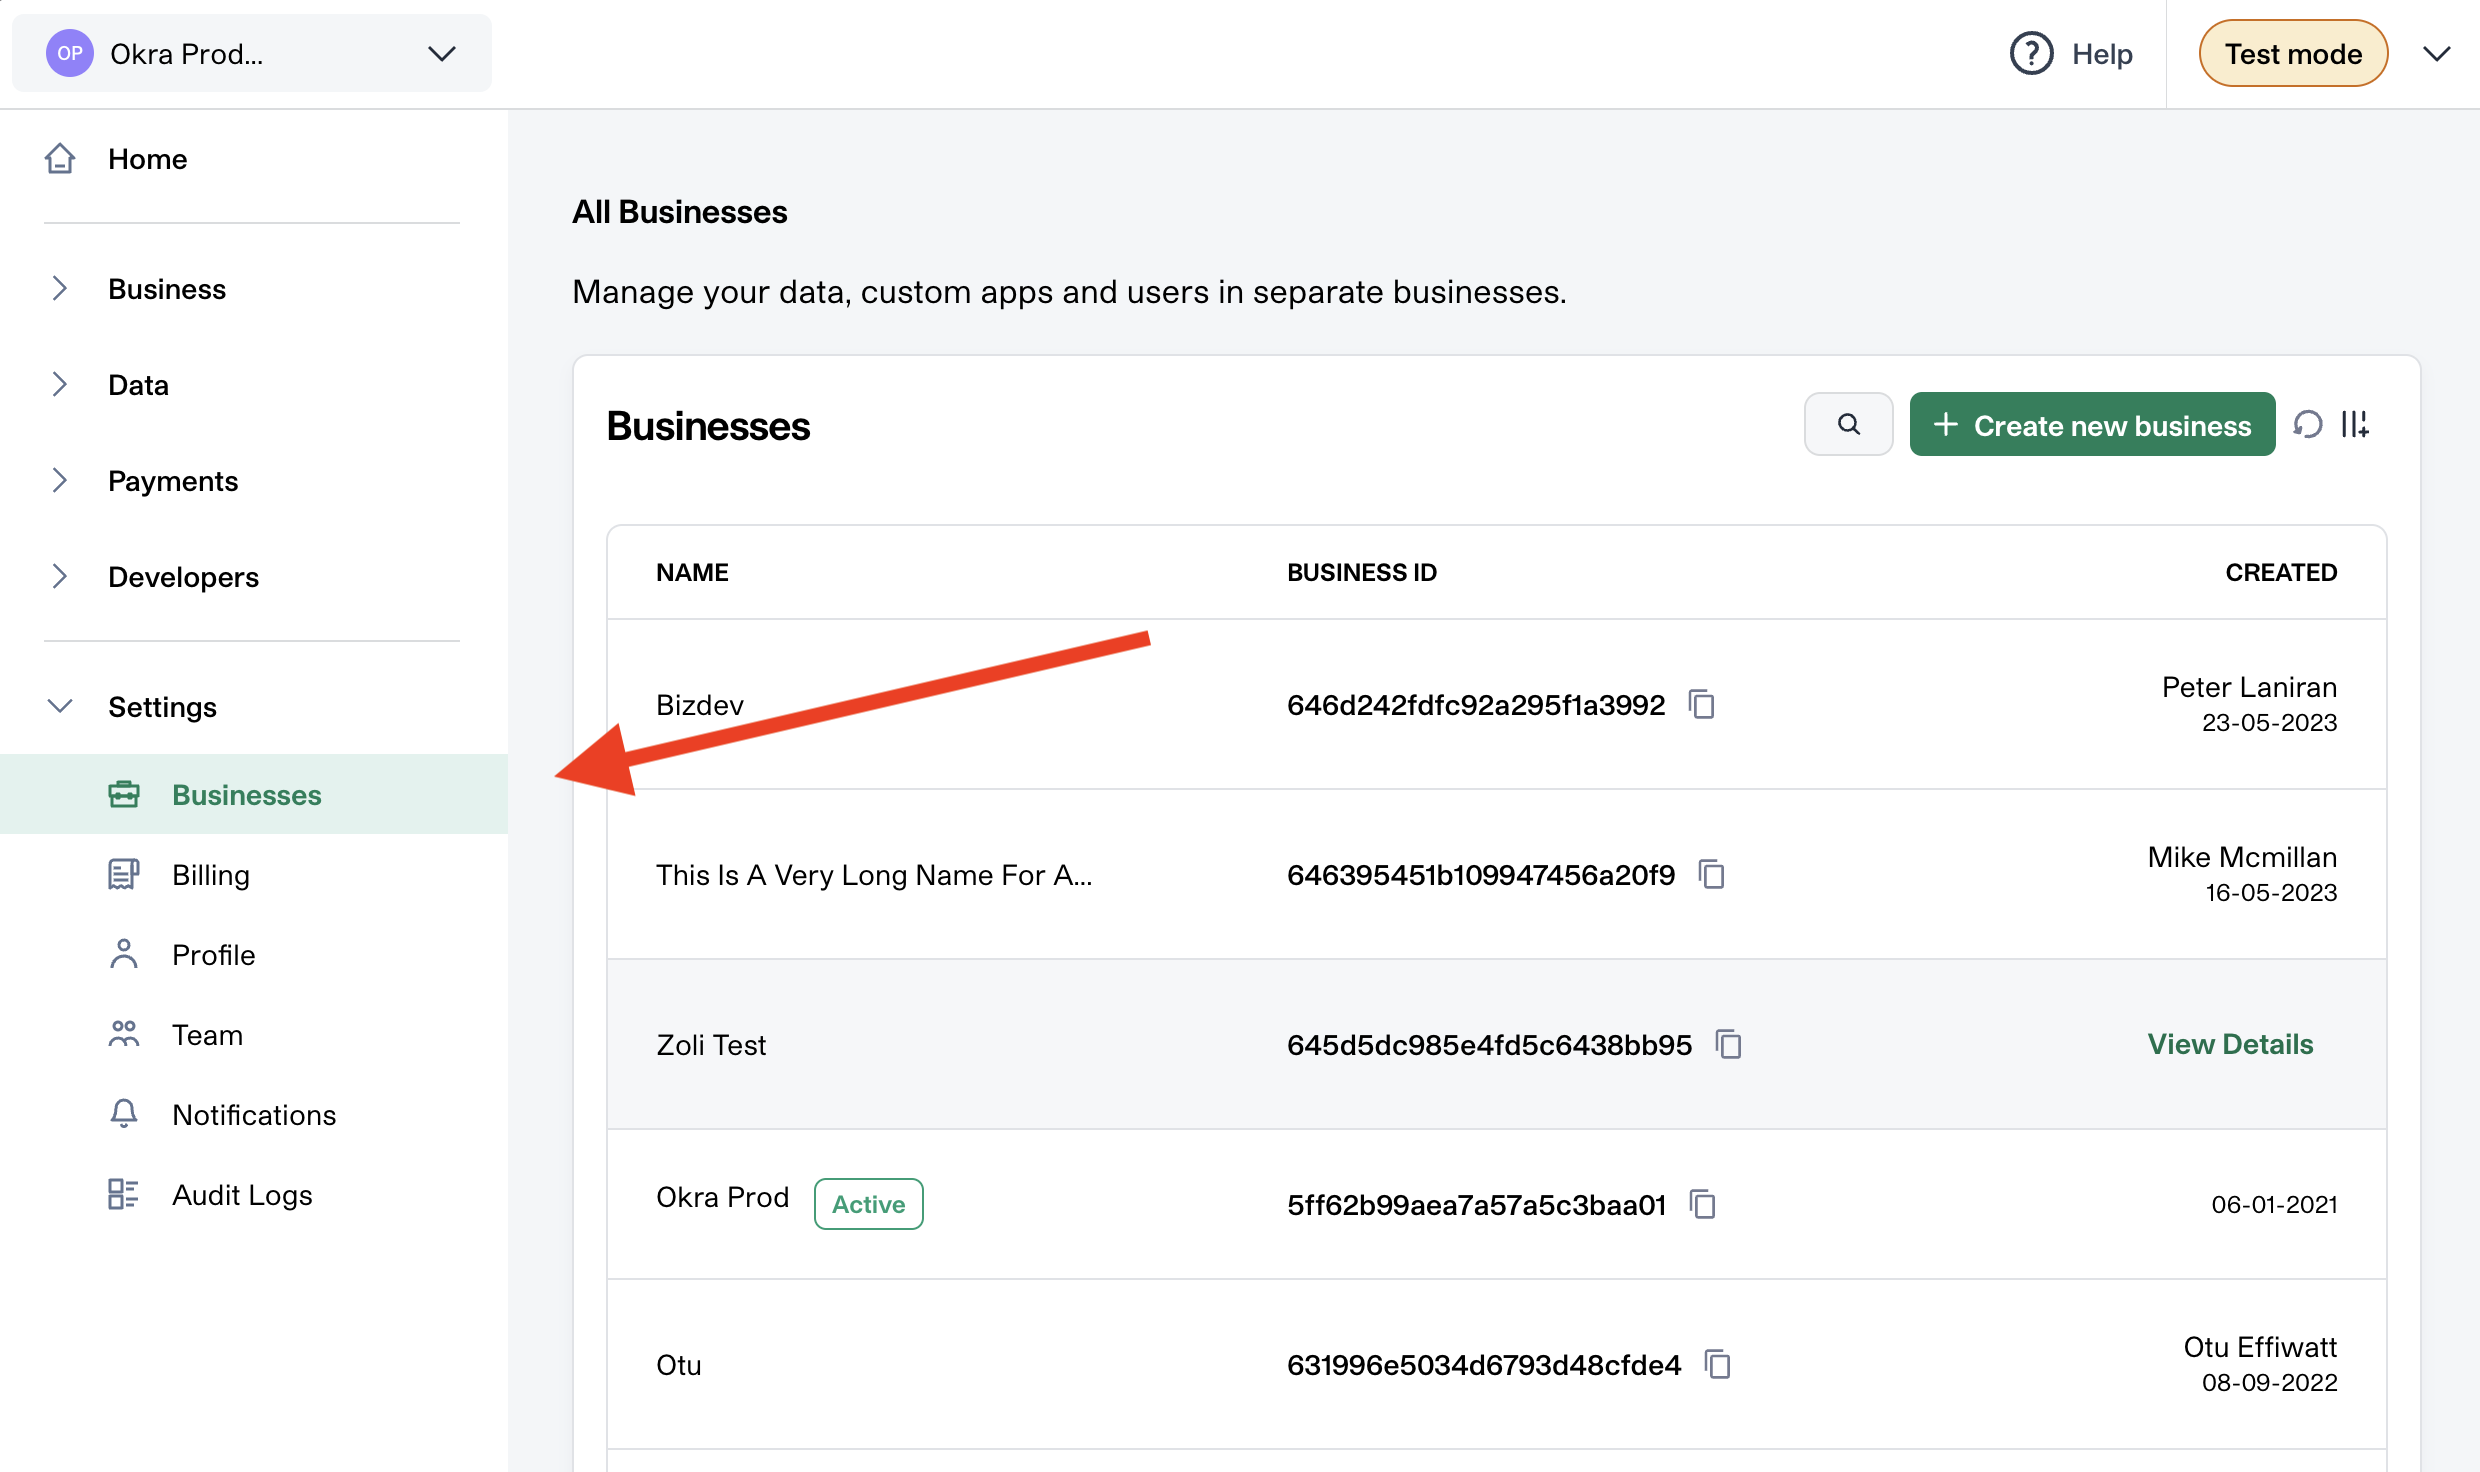Click the Home icon in sidebar
Screen dimensions: 2480x1472
pyautogui.click(x=60, y=158)
